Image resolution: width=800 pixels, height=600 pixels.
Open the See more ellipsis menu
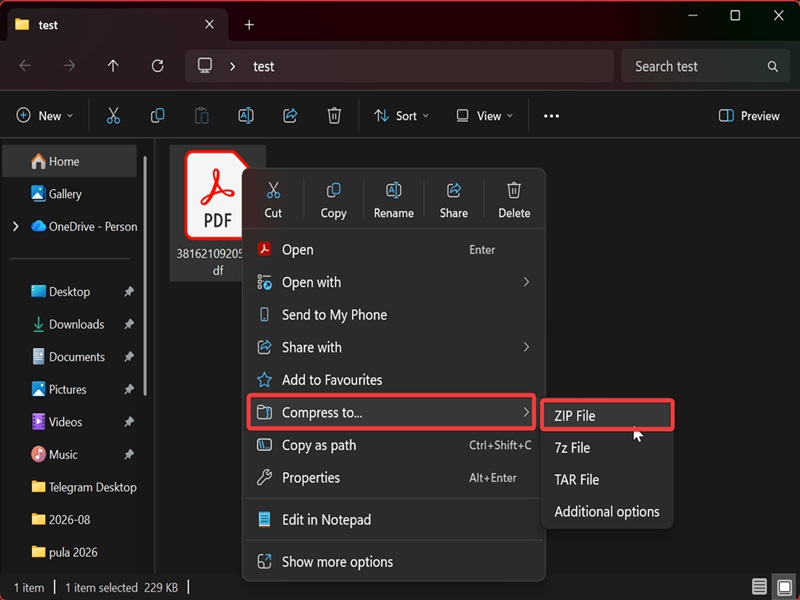coord(552,116)
